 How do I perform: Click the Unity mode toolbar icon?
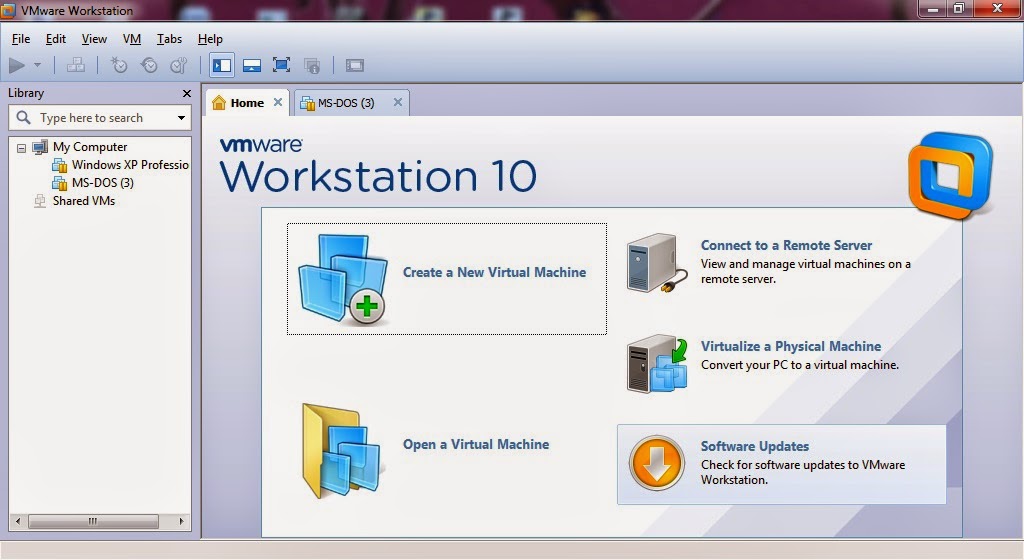click(312, 65)
